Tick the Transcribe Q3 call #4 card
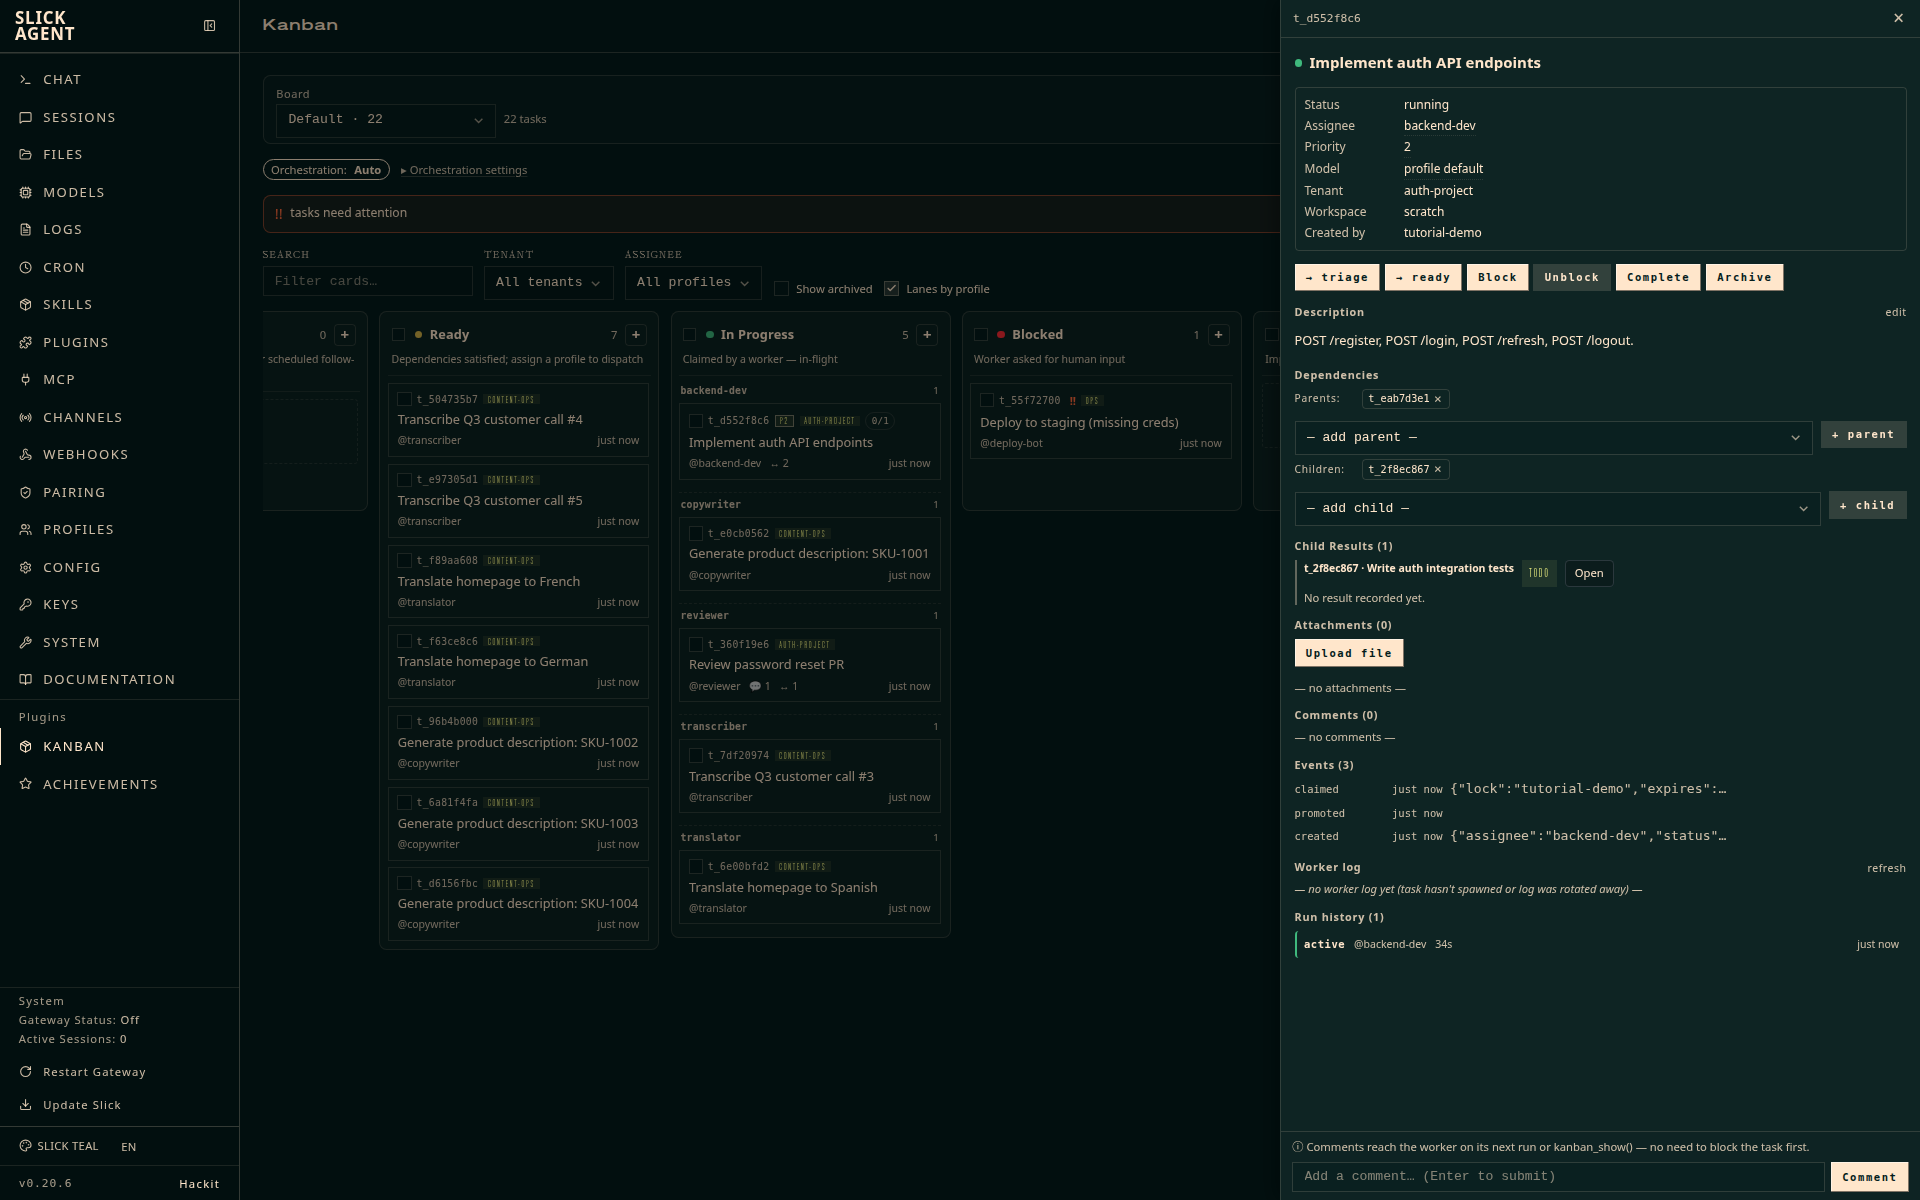 (405, 400)
